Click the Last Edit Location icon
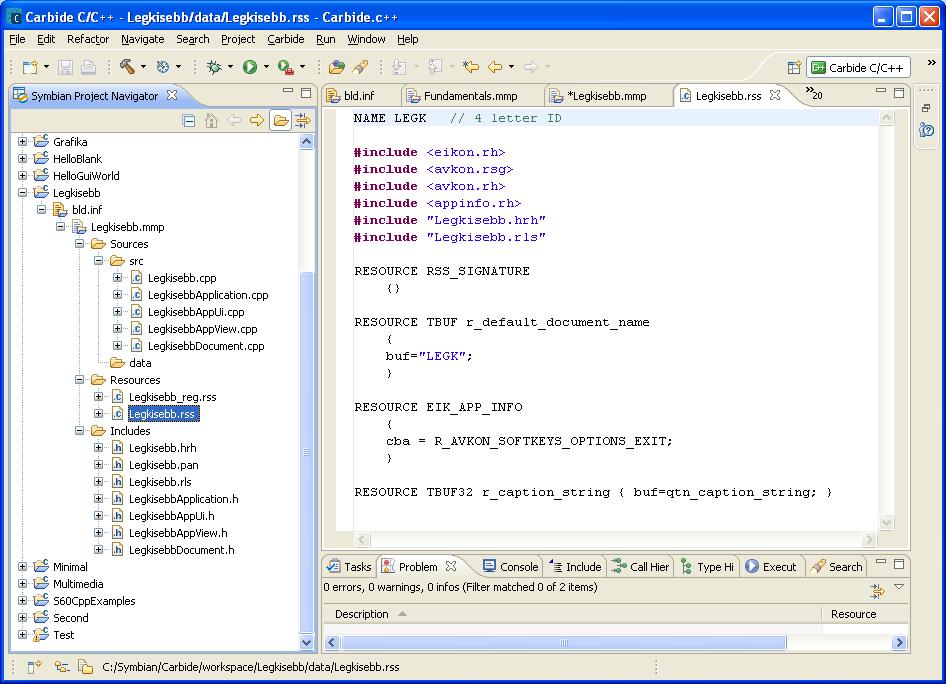 click(471, 67)
